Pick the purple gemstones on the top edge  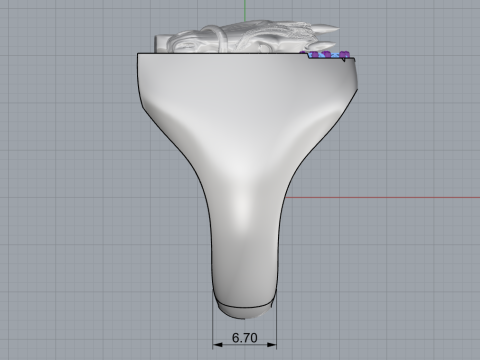[325, 55]
